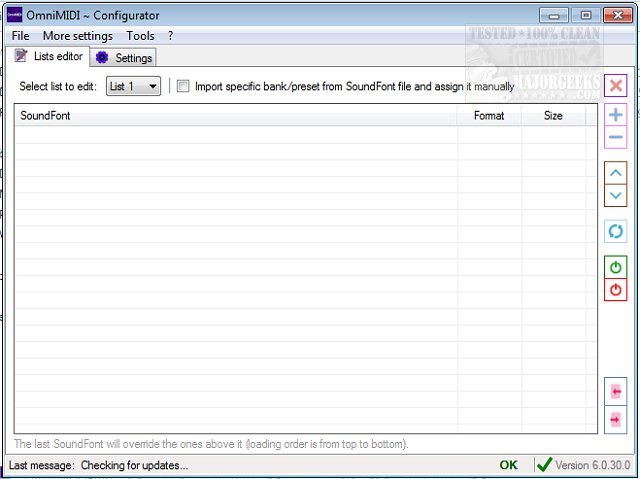This screenshot has height=479, width=640.
Task: Reload the list with the refresh icon
Action: (616, 231)
